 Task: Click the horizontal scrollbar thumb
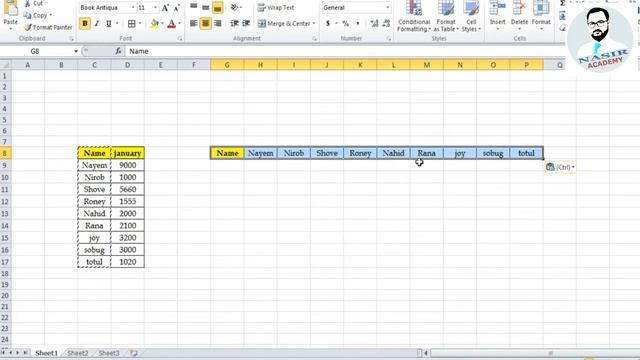point(535,353)
